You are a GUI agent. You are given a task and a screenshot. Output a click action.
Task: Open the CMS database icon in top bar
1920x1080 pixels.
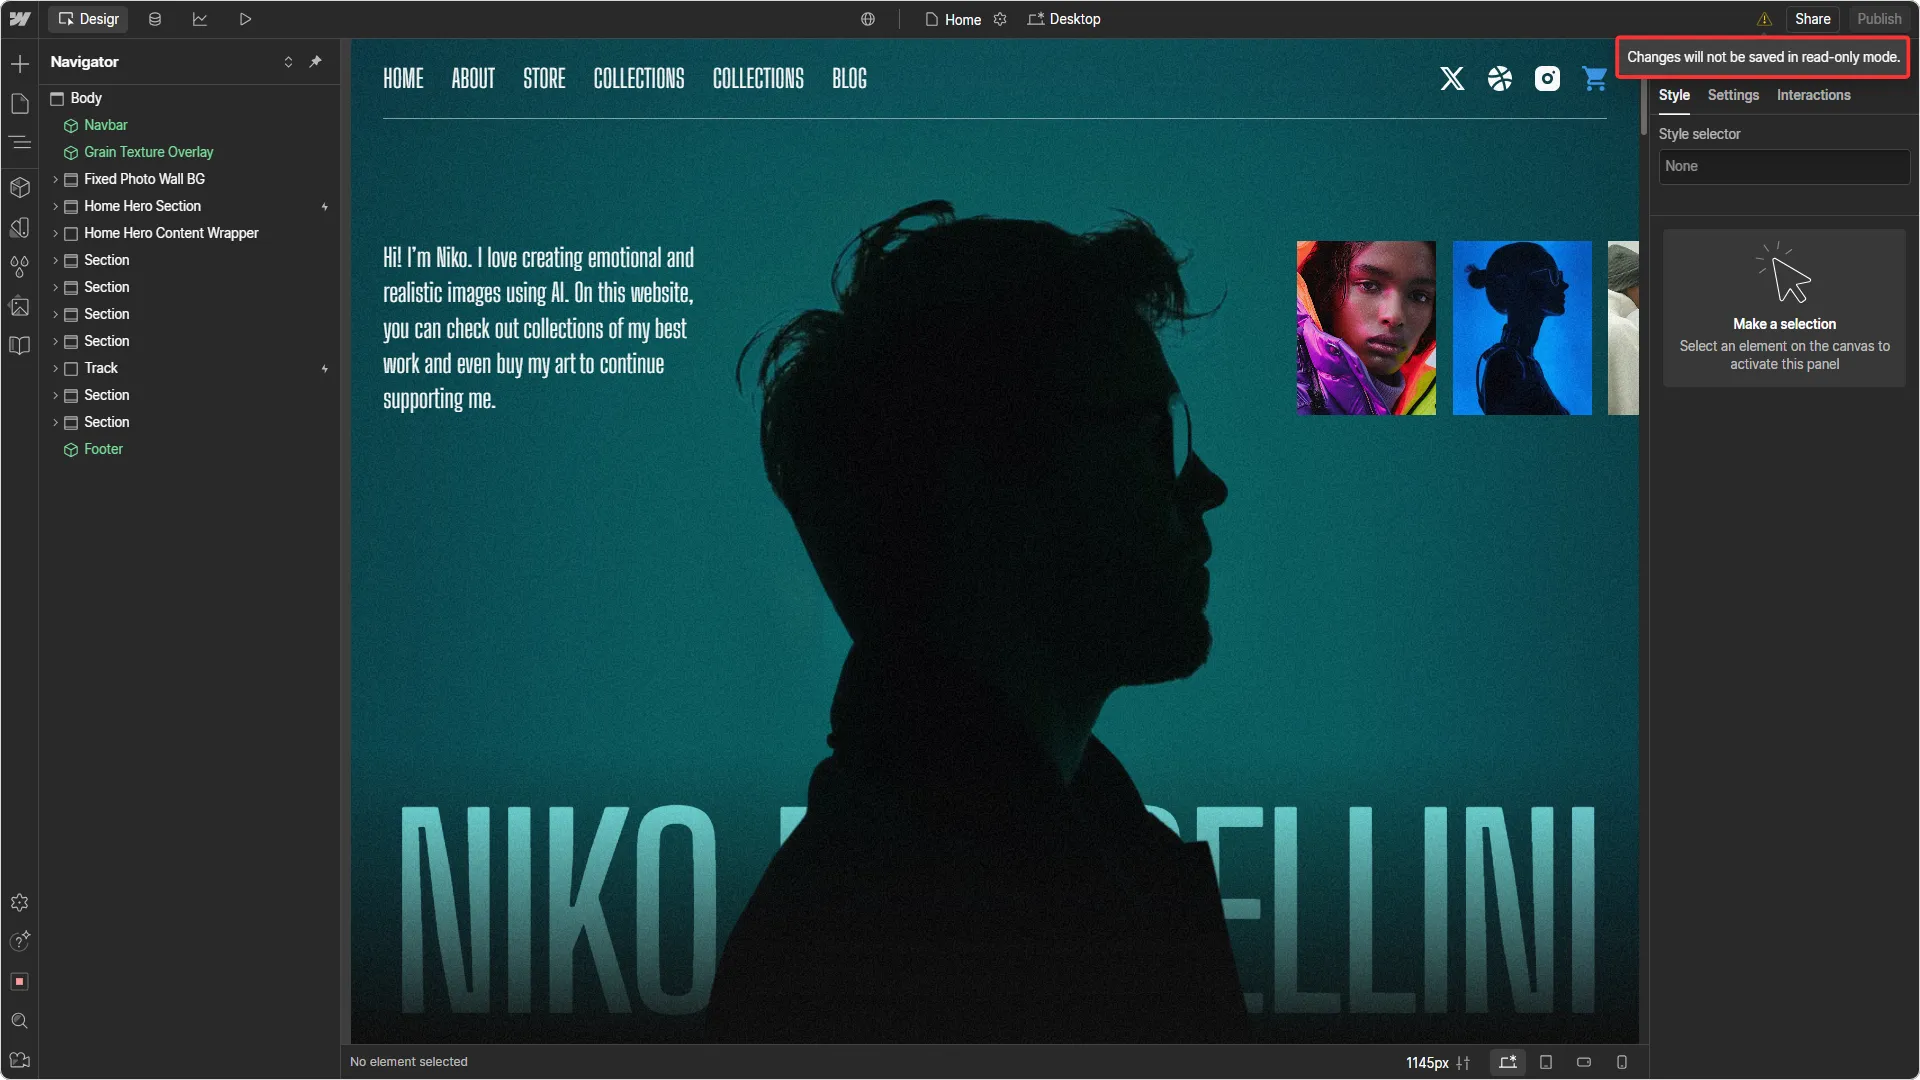coord(155,19)
